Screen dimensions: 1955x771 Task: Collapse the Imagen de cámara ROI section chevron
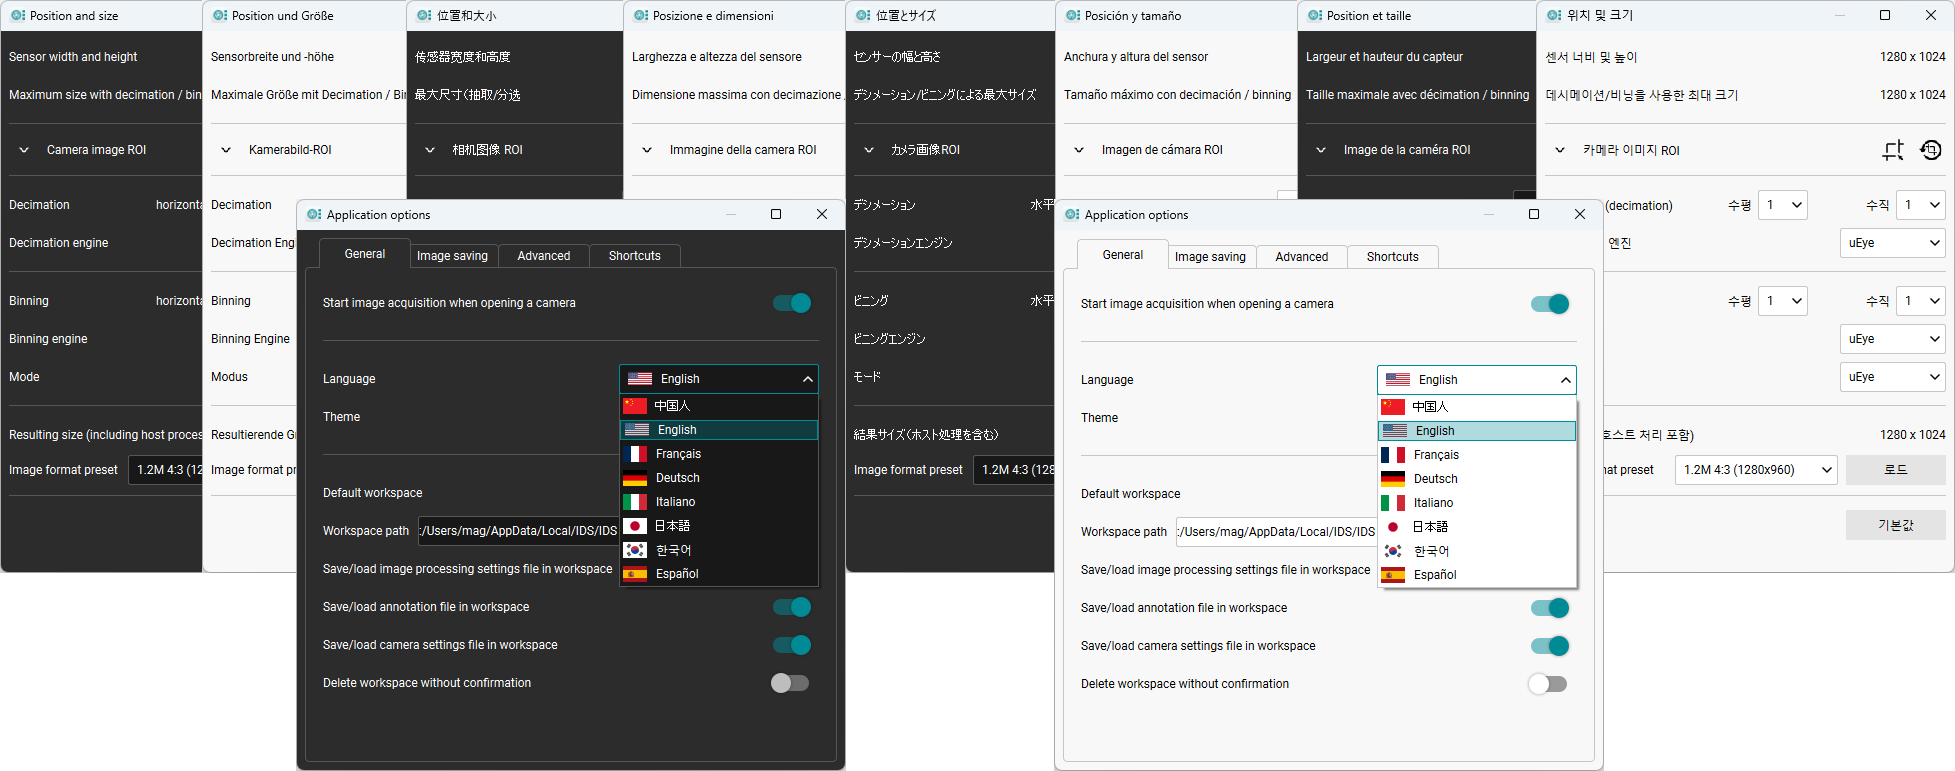pos(1079,150)
